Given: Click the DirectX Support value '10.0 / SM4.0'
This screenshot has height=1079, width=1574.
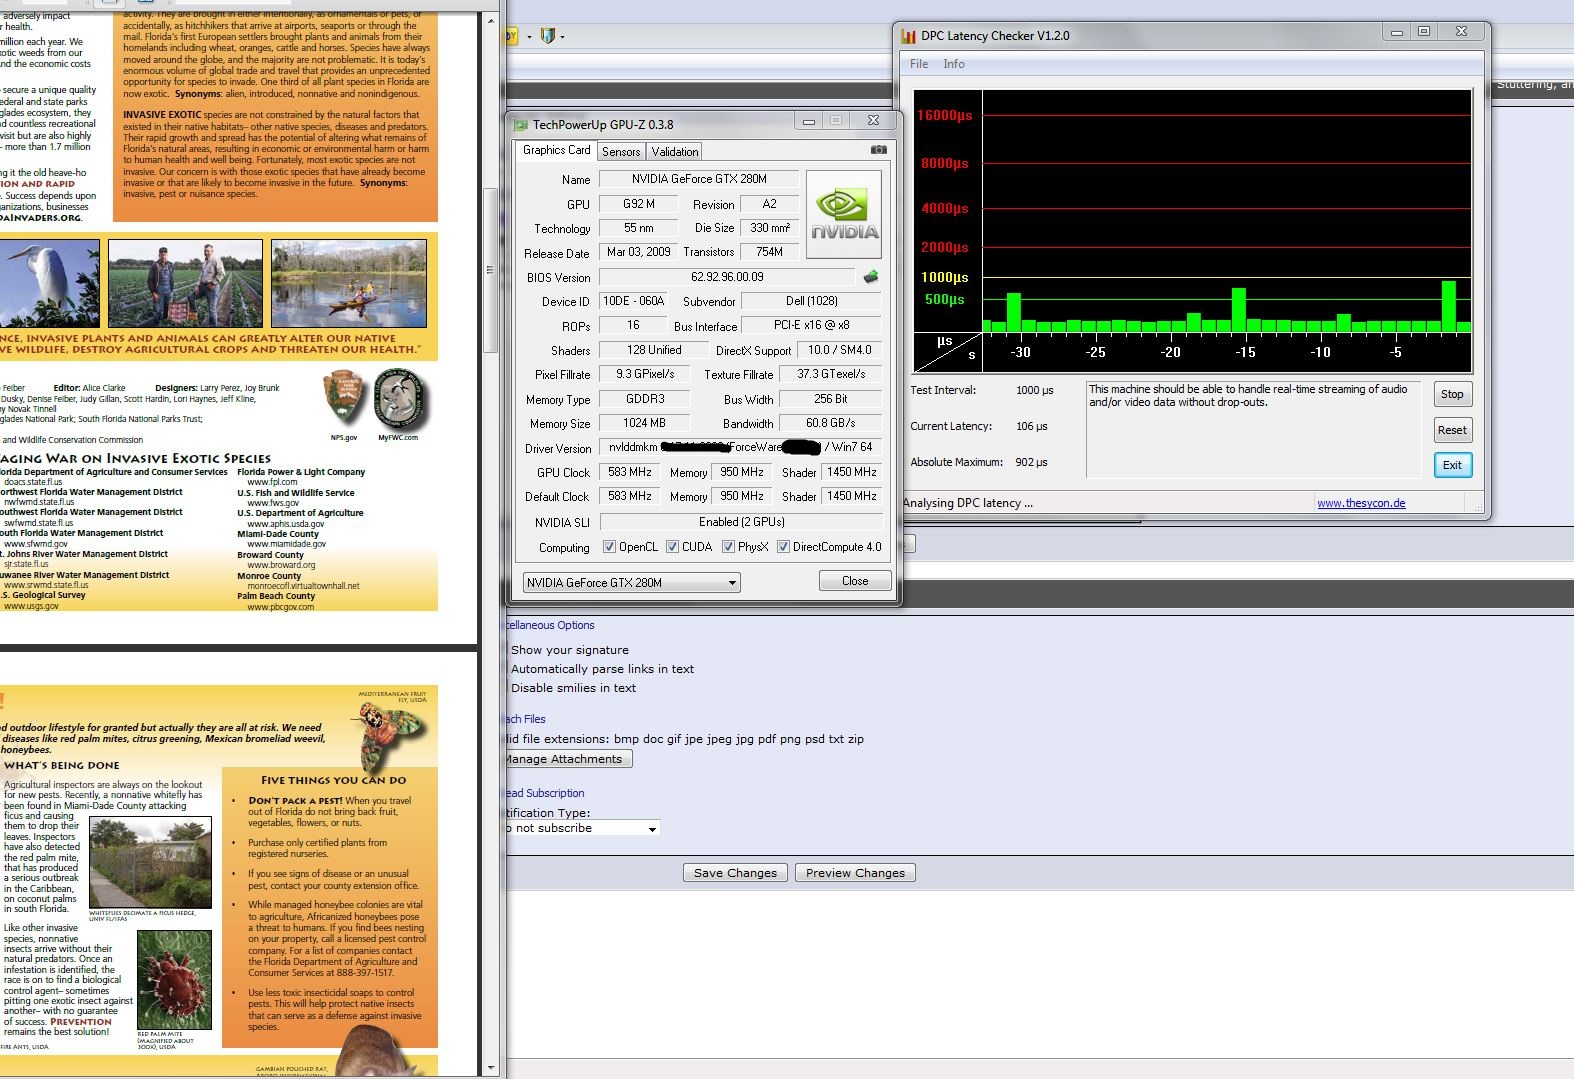Looking at the screenshot, I should click(x=840, y=350).
